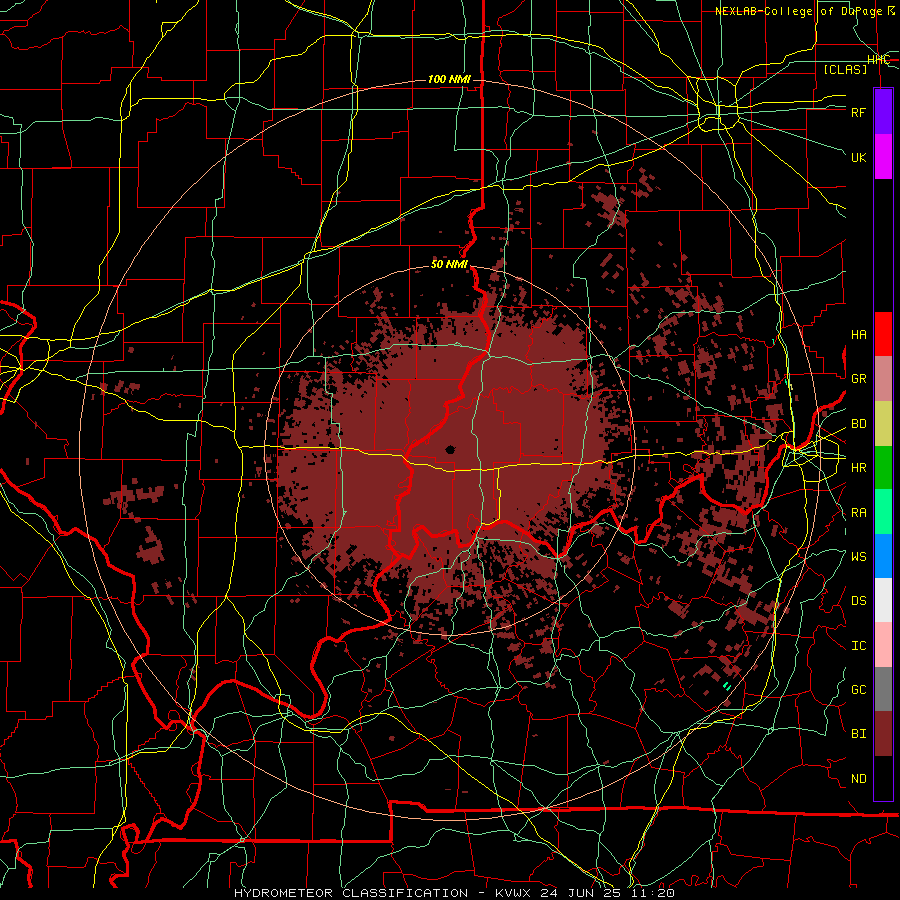Click the 'WS' legend label
This screenshot has height=900, width=900.
coord(859,557)
